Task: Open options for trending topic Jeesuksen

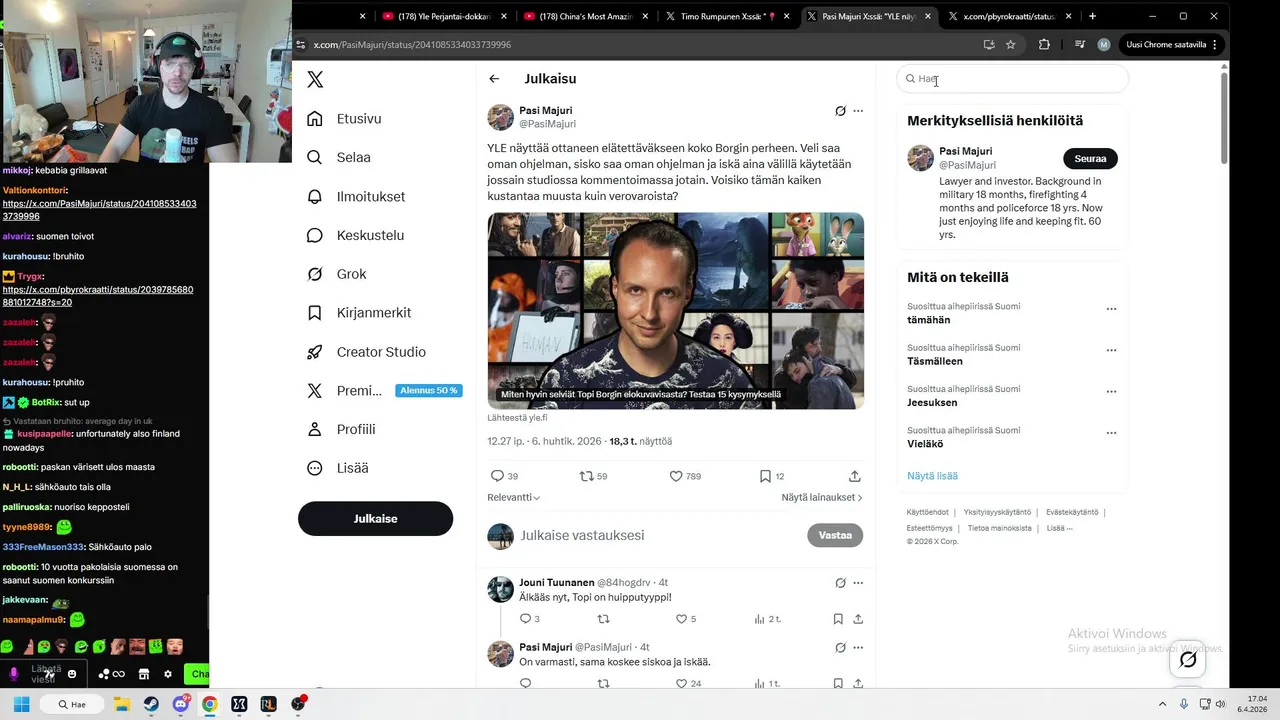Action: pos(1111,392)
